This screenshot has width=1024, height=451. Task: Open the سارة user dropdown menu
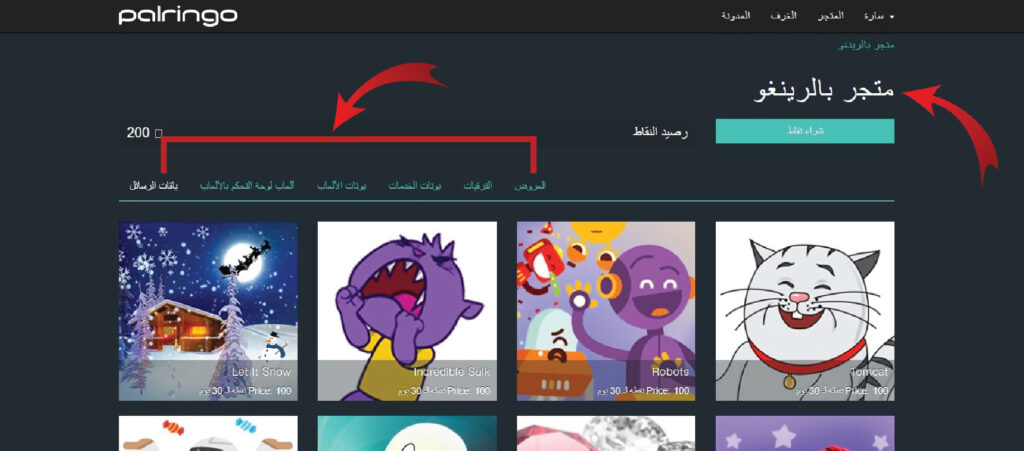pos(879,16)
